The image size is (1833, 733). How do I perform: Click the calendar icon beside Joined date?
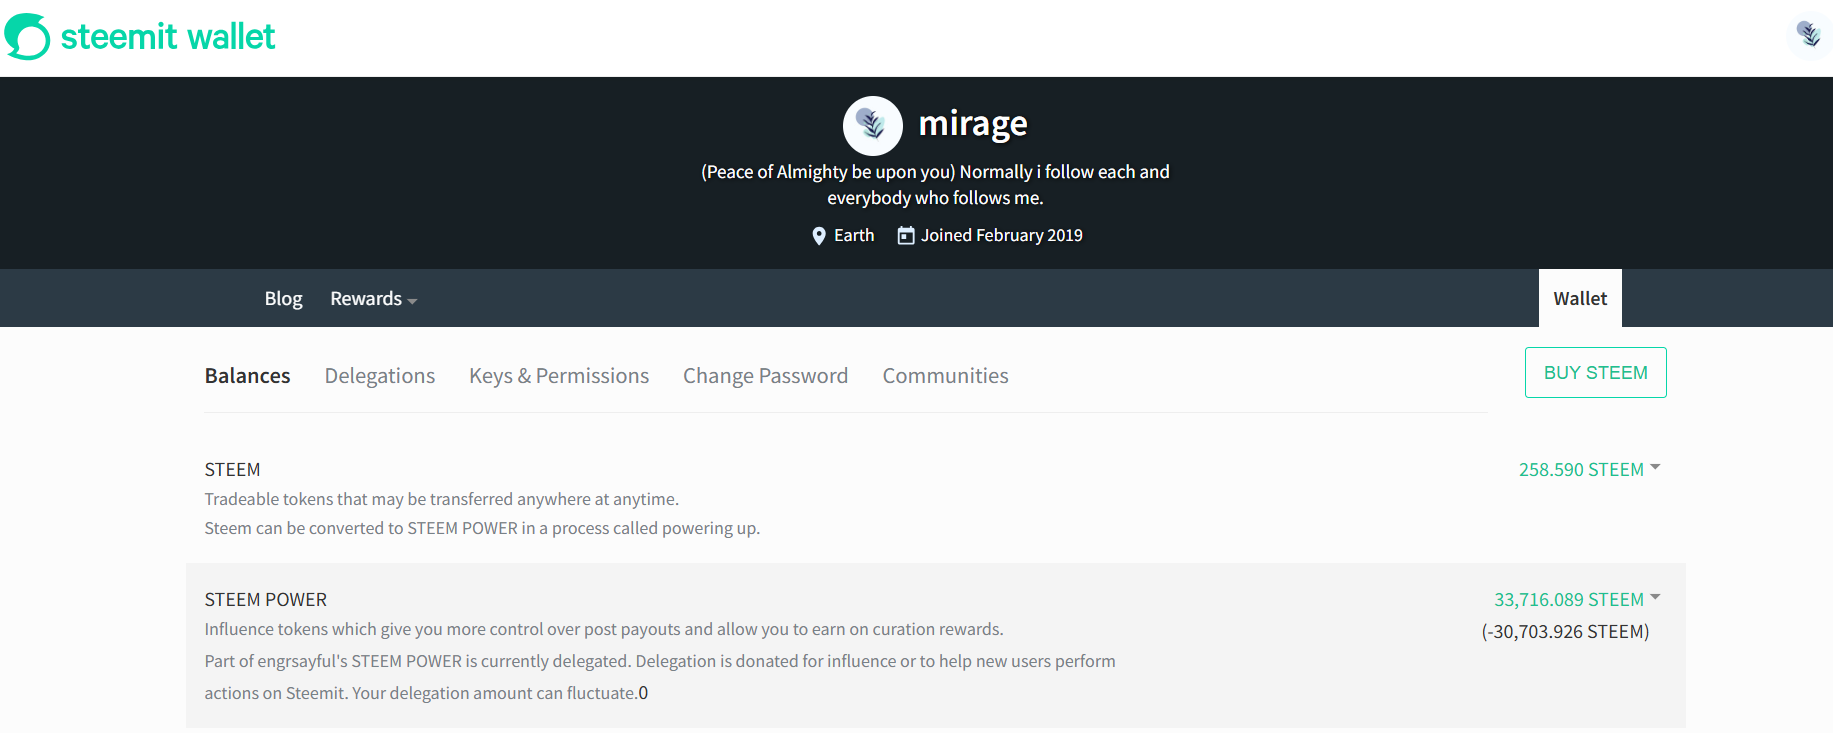[906, 235]
